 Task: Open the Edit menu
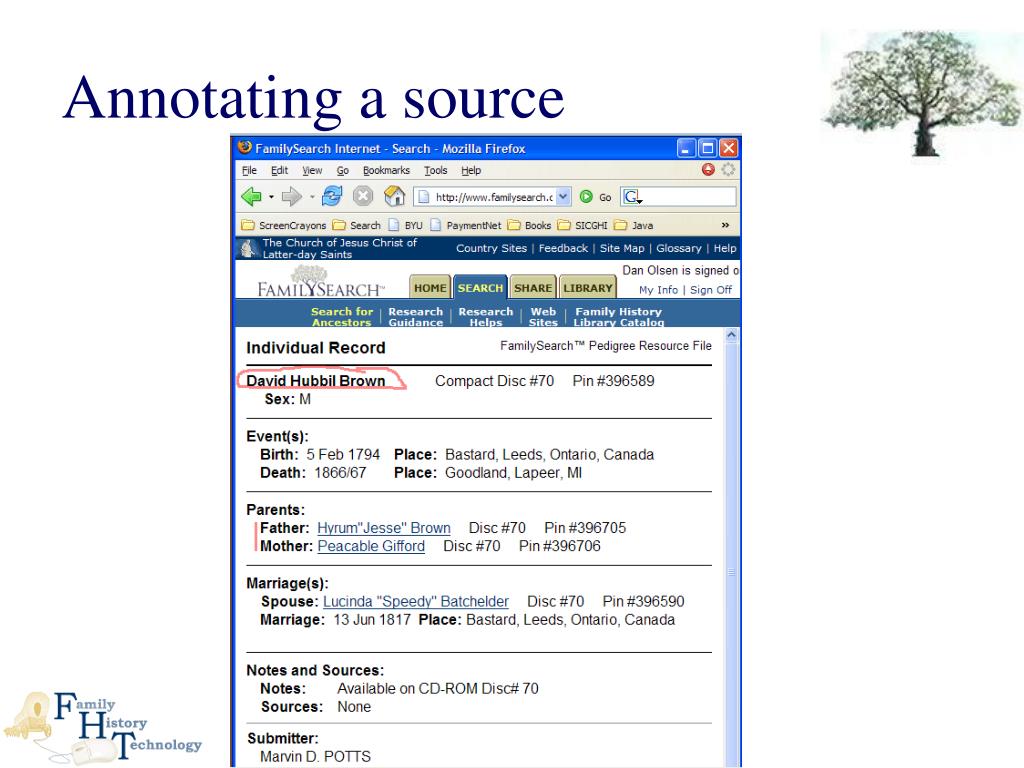pos(280,170)
